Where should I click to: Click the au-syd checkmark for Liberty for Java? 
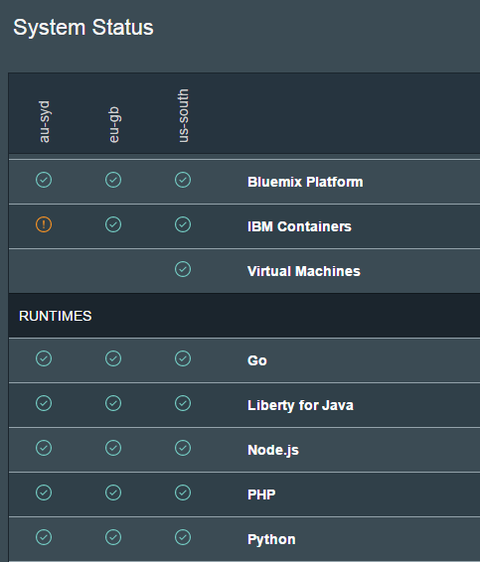[44, 403]
